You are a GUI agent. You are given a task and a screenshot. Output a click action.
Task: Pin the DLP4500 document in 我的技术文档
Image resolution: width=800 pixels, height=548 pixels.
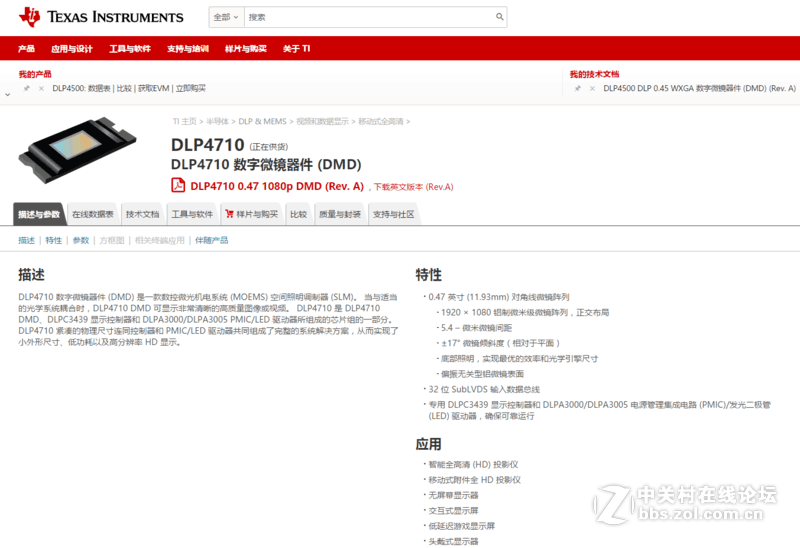[x=578, y=88]
